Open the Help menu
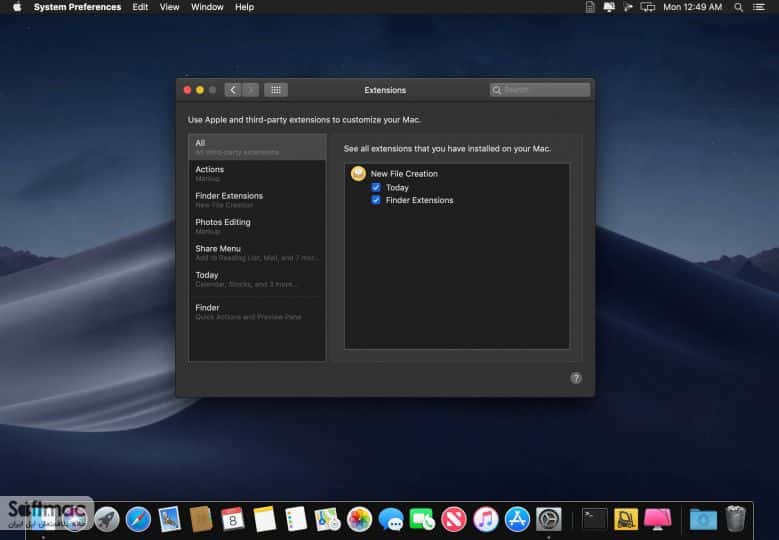The width and height of the screenshot is (779, 540). (244, 7)
